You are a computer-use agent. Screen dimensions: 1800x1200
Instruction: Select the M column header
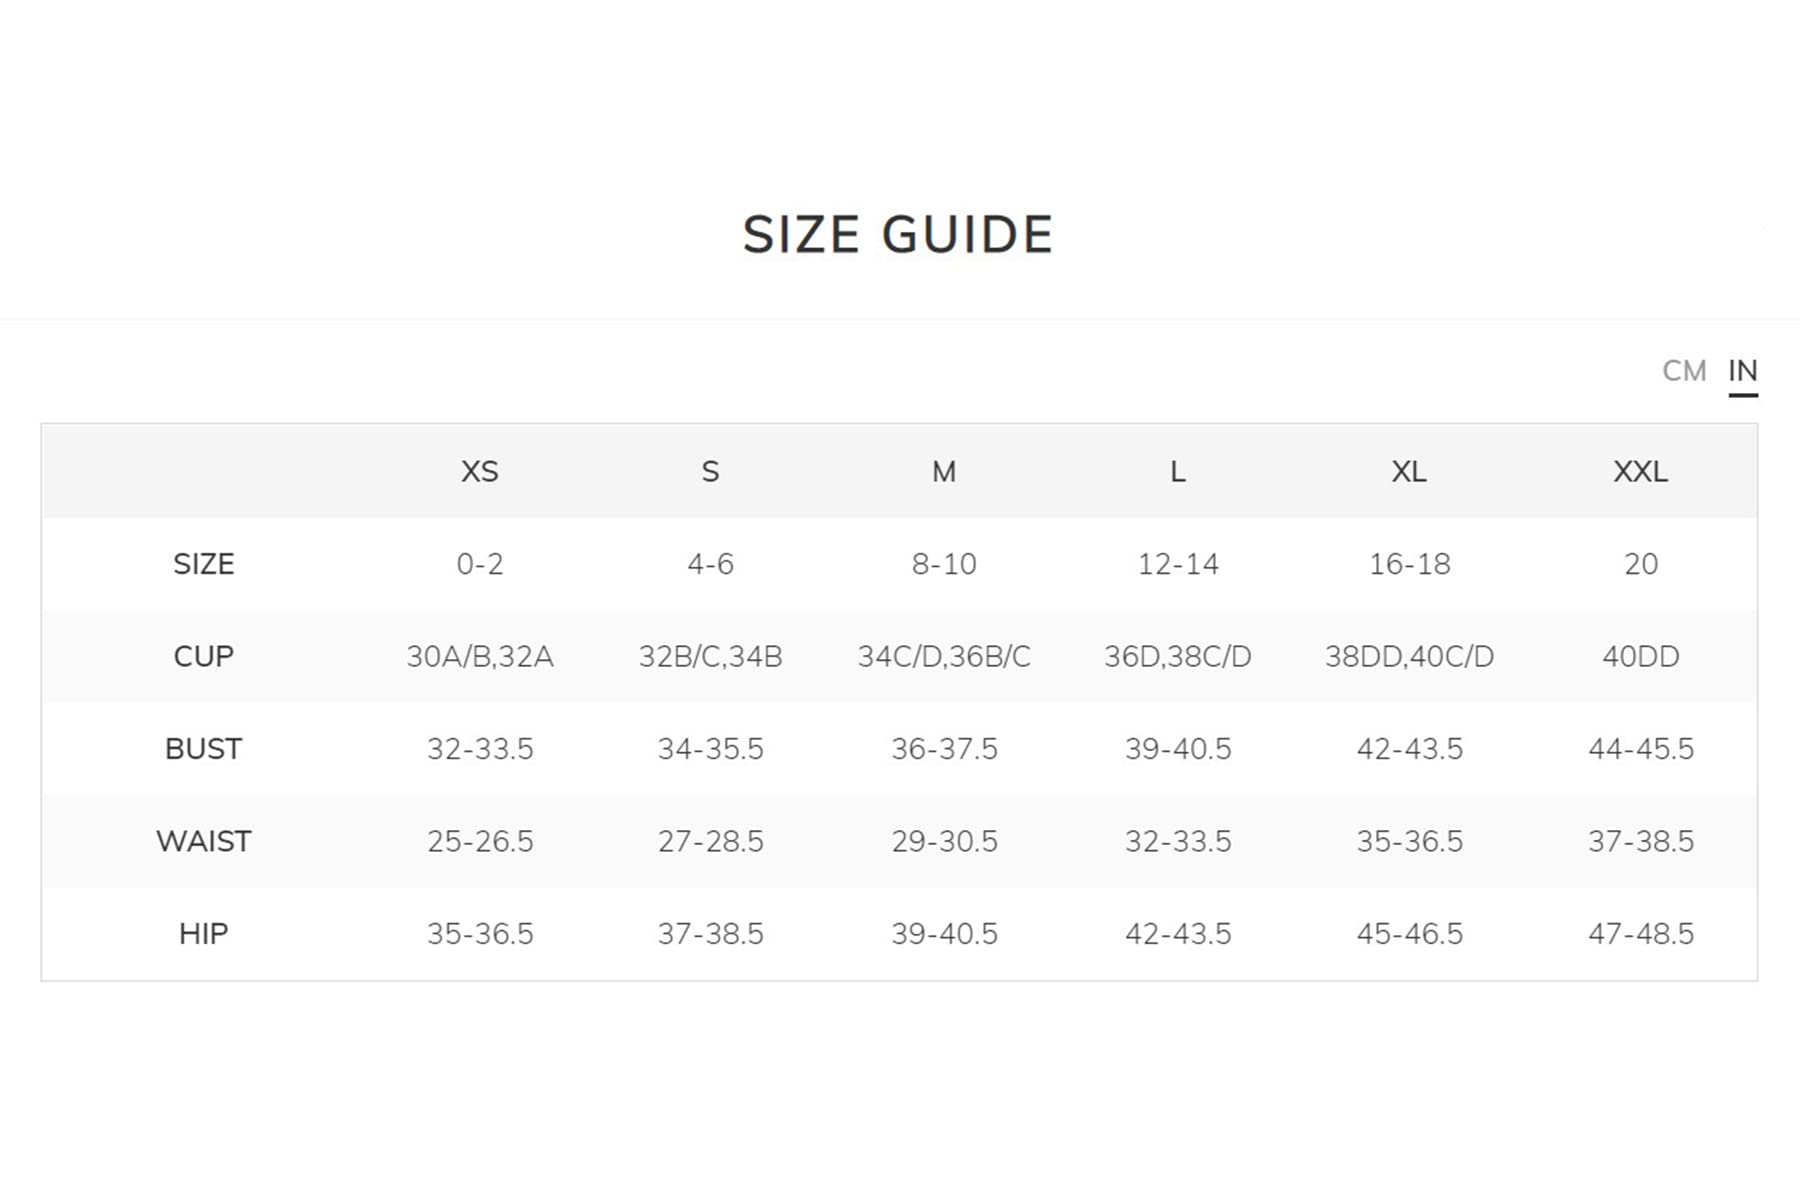pyautogui.click(x=944, y=471)
